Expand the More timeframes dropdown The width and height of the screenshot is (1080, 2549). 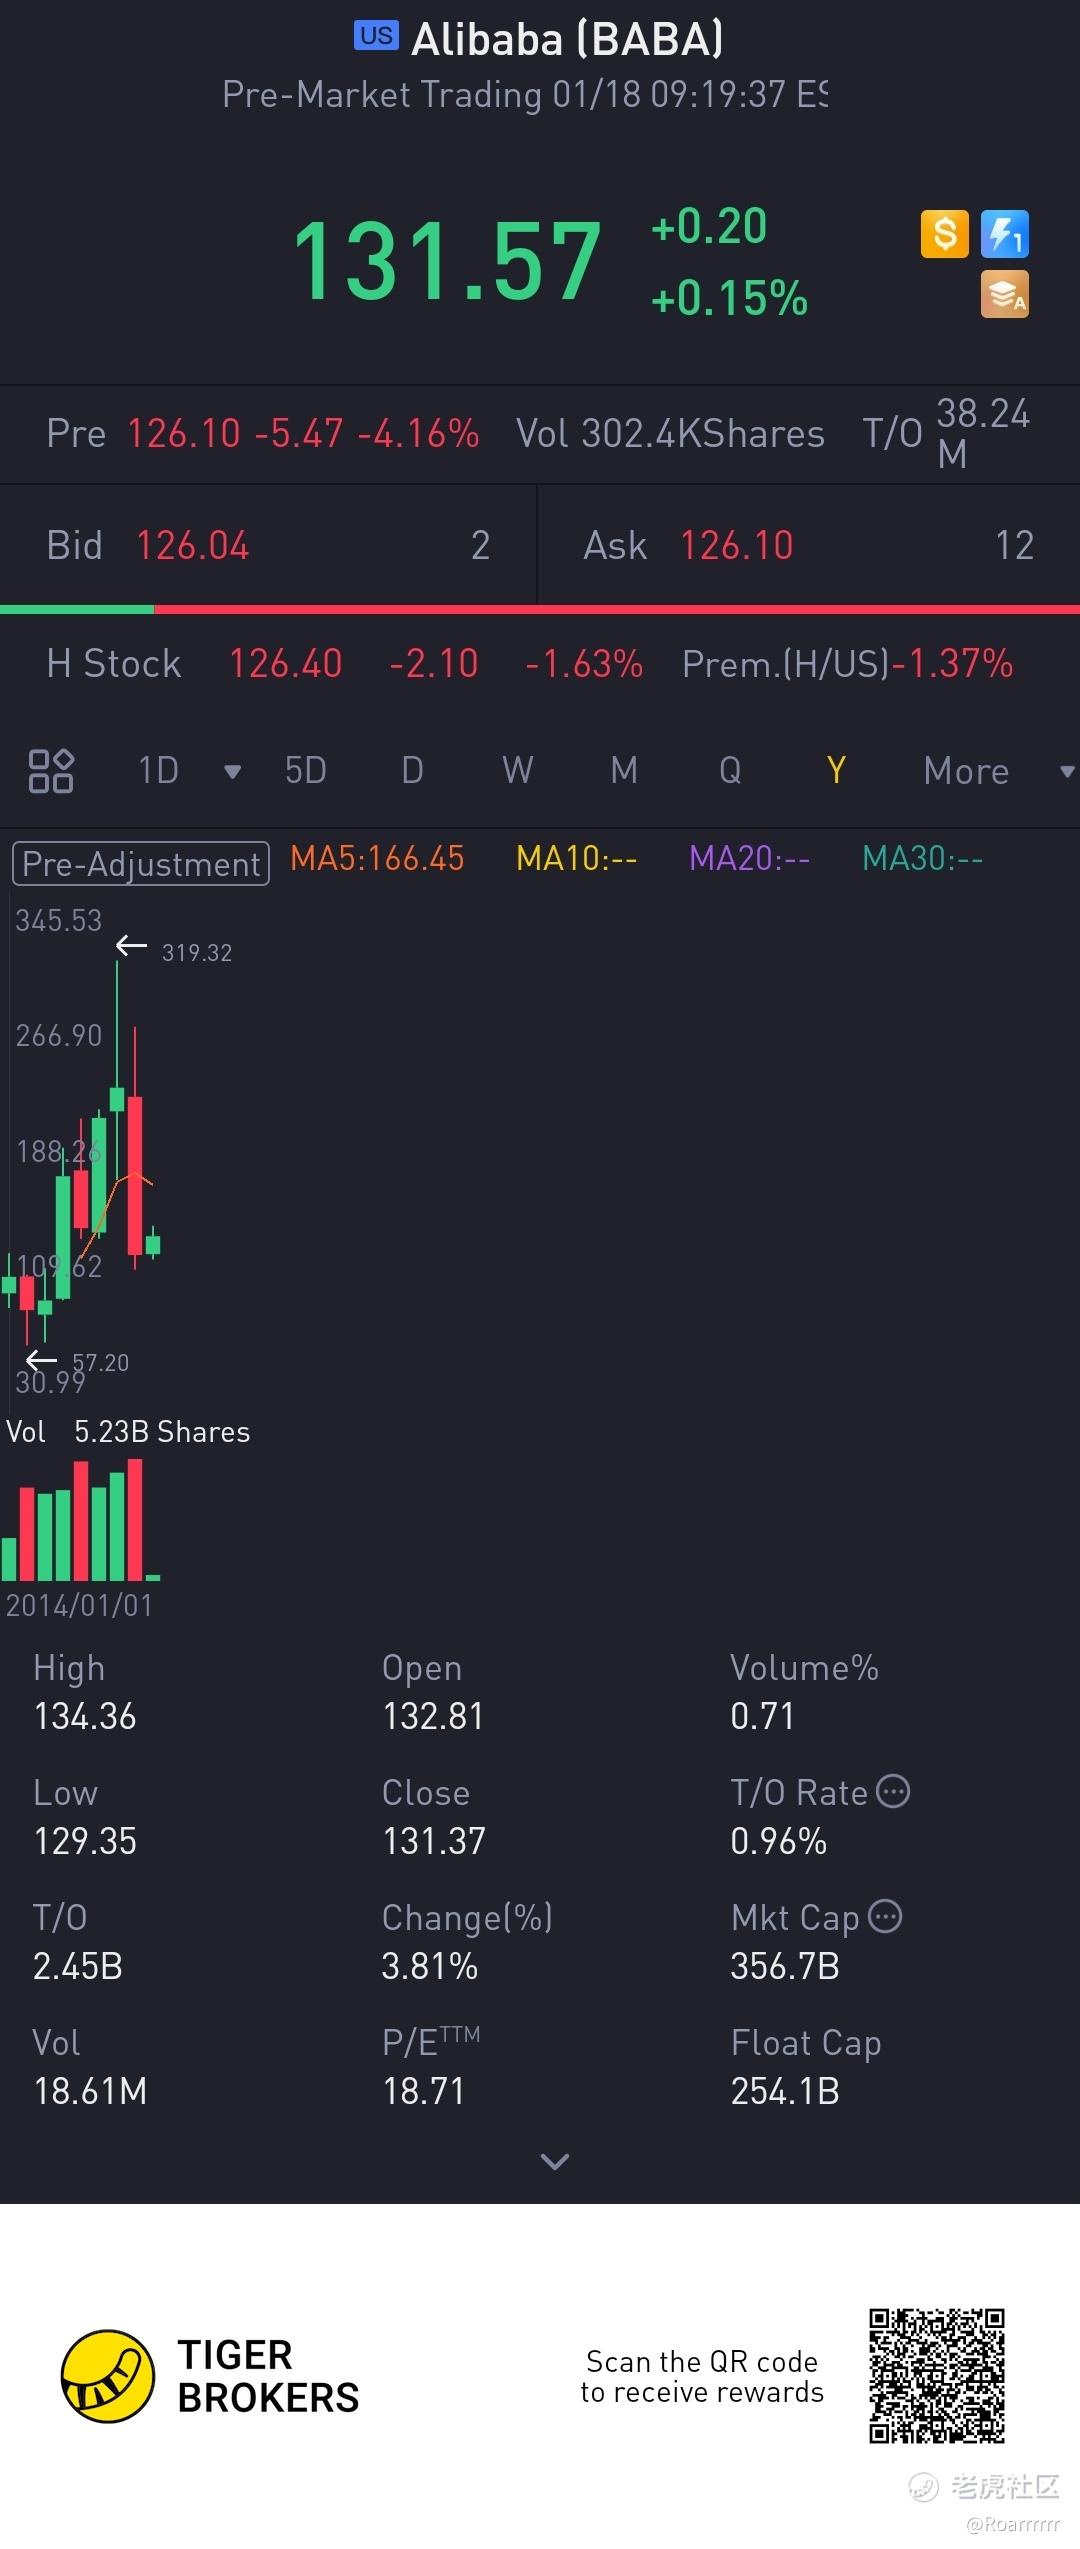pyautogui.click(x=1066, y=771)
